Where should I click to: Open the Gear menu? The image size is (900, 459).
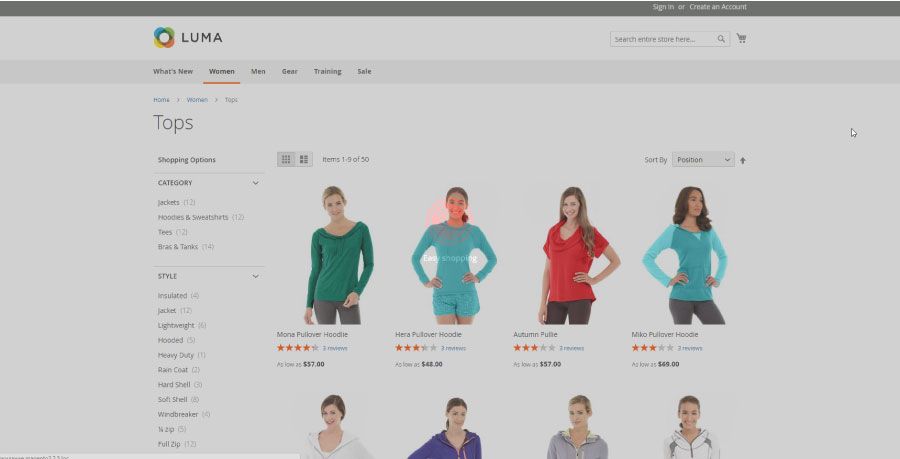pos(289,72)
